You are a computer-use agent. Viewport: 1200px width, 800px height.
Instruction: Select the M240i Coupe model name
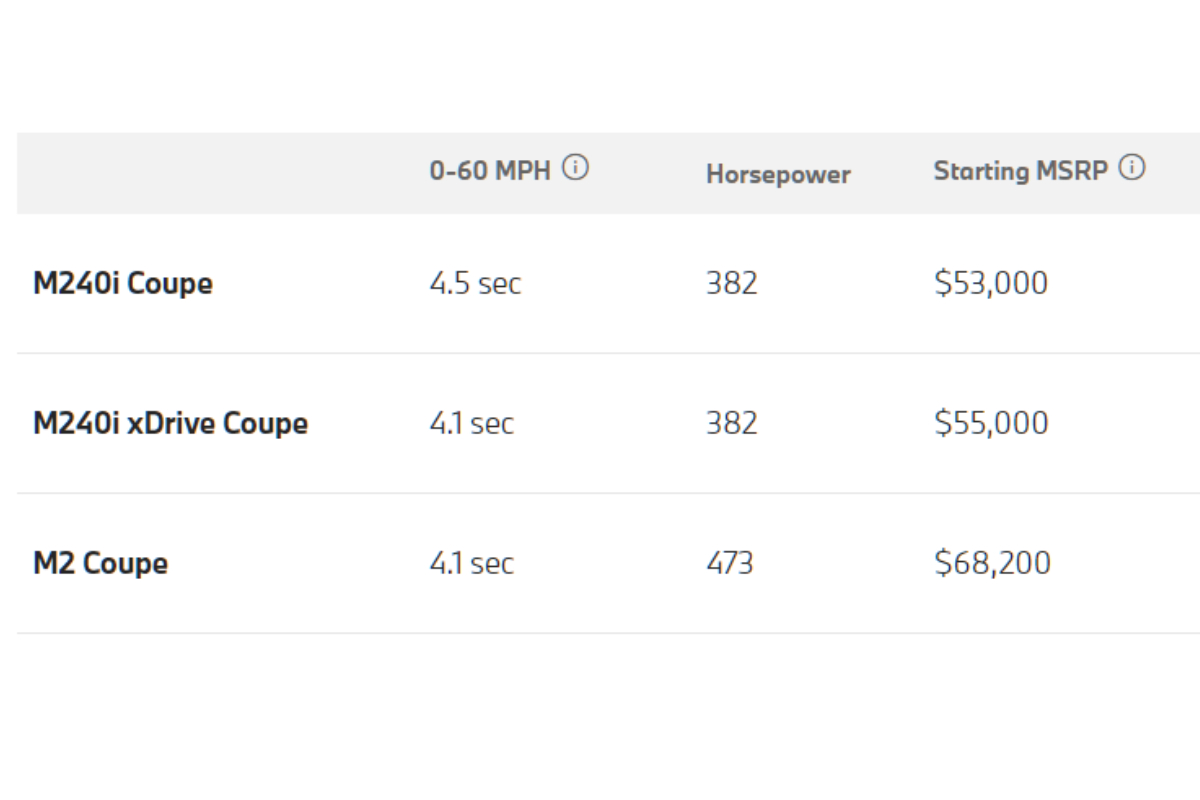[123, 284]
